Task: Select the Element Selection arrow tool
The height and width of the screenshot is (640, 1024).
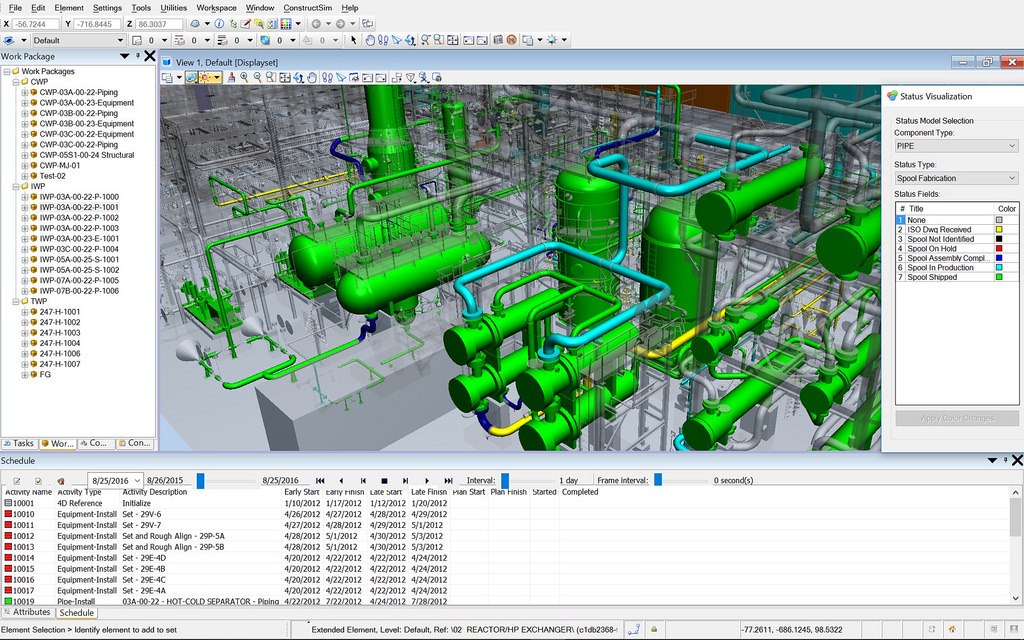Action: click(353, 38)
